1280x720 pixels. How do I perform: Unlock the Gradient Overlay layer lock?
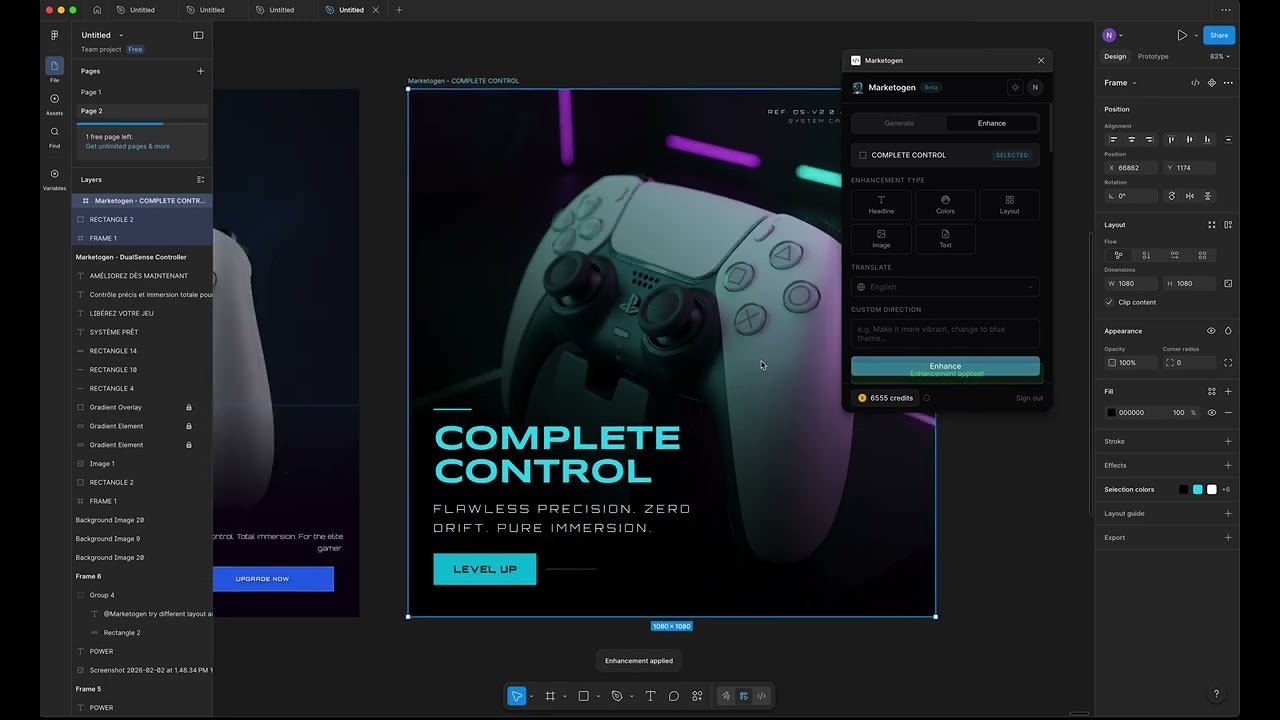coord(188,407)
